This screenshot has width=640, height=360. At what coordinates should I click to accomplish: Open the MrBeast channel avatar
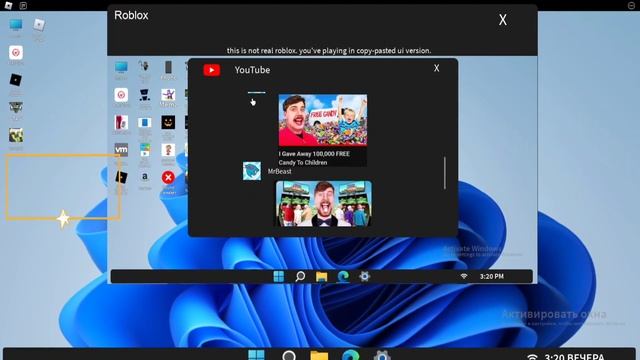pos(252,171)
